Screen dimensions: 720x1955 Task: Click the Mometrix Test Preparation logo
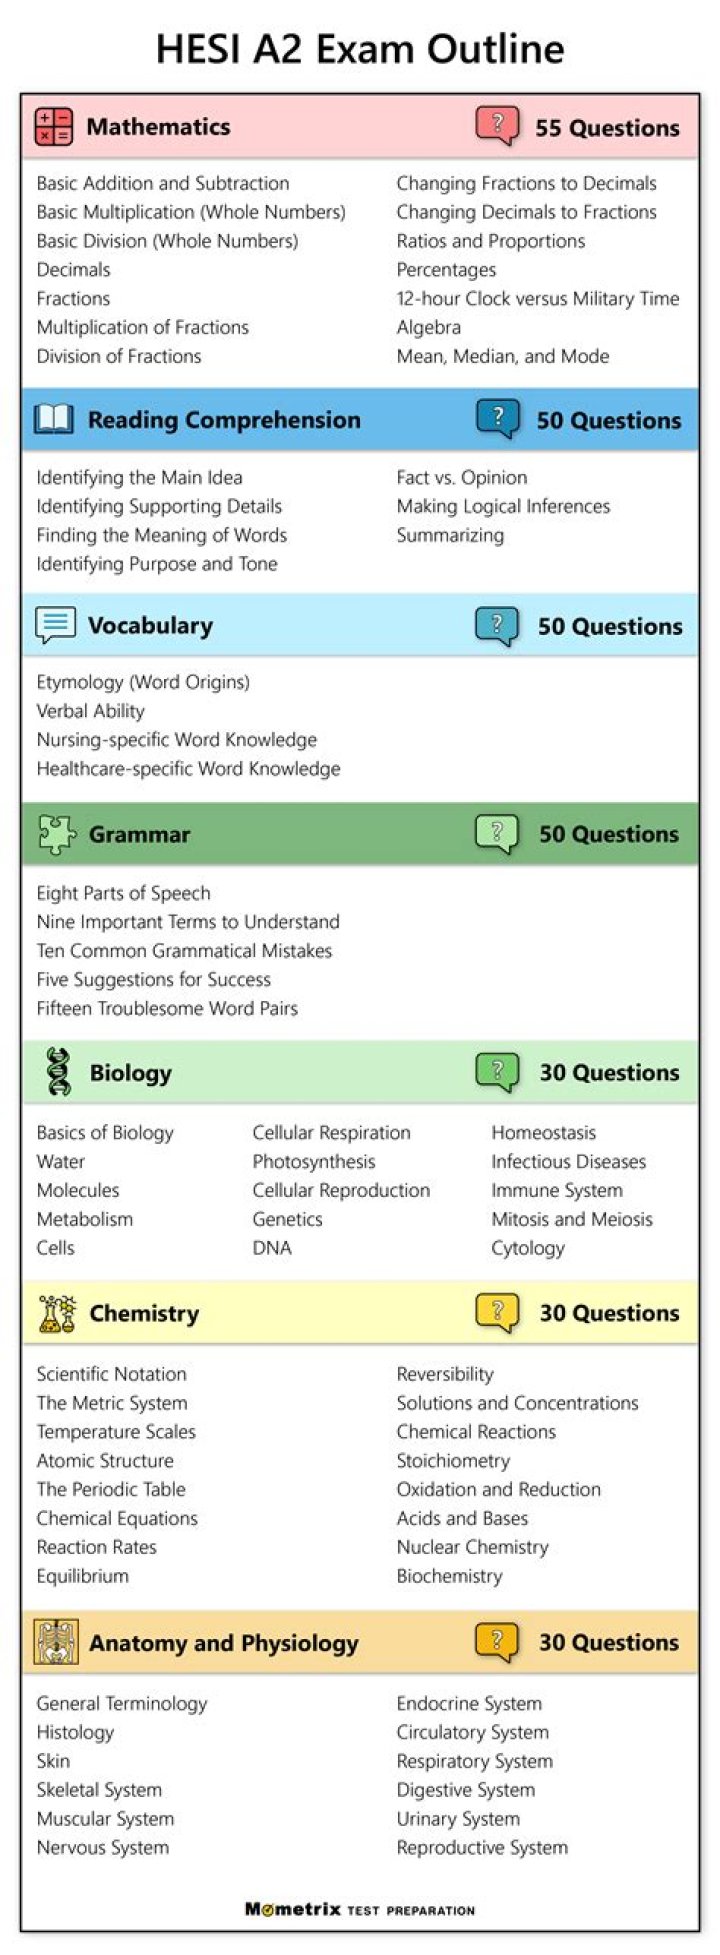(x=360, y=1909)
